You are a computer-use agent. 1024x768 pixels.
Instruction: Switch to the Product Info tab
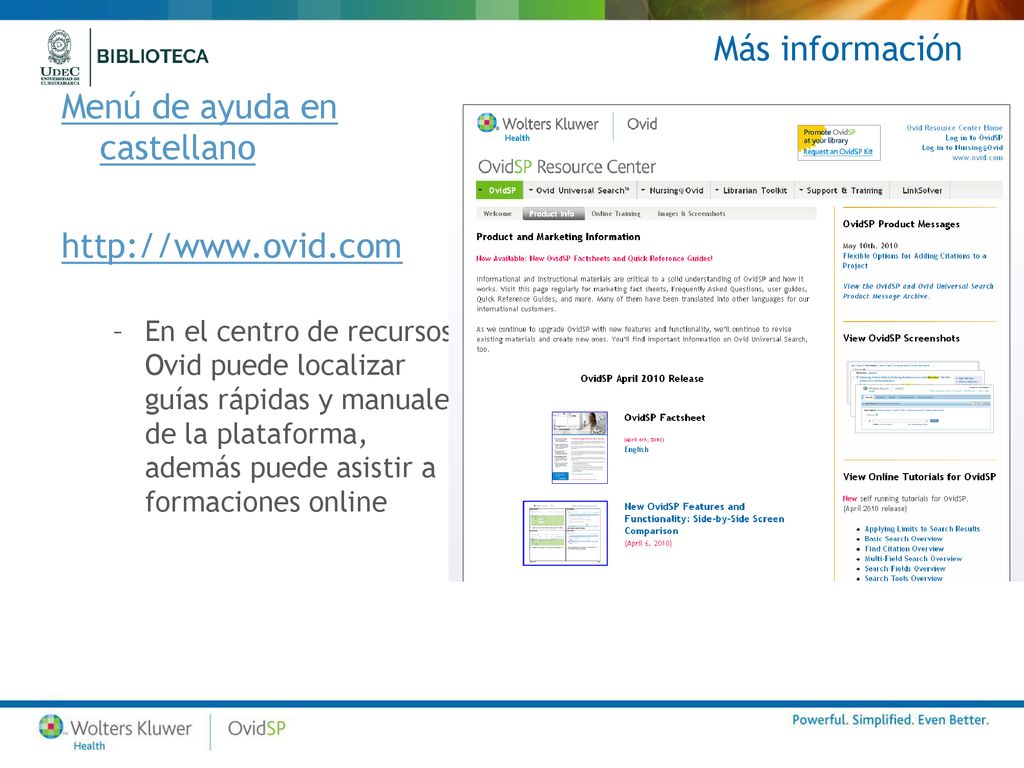pos(552,214)
